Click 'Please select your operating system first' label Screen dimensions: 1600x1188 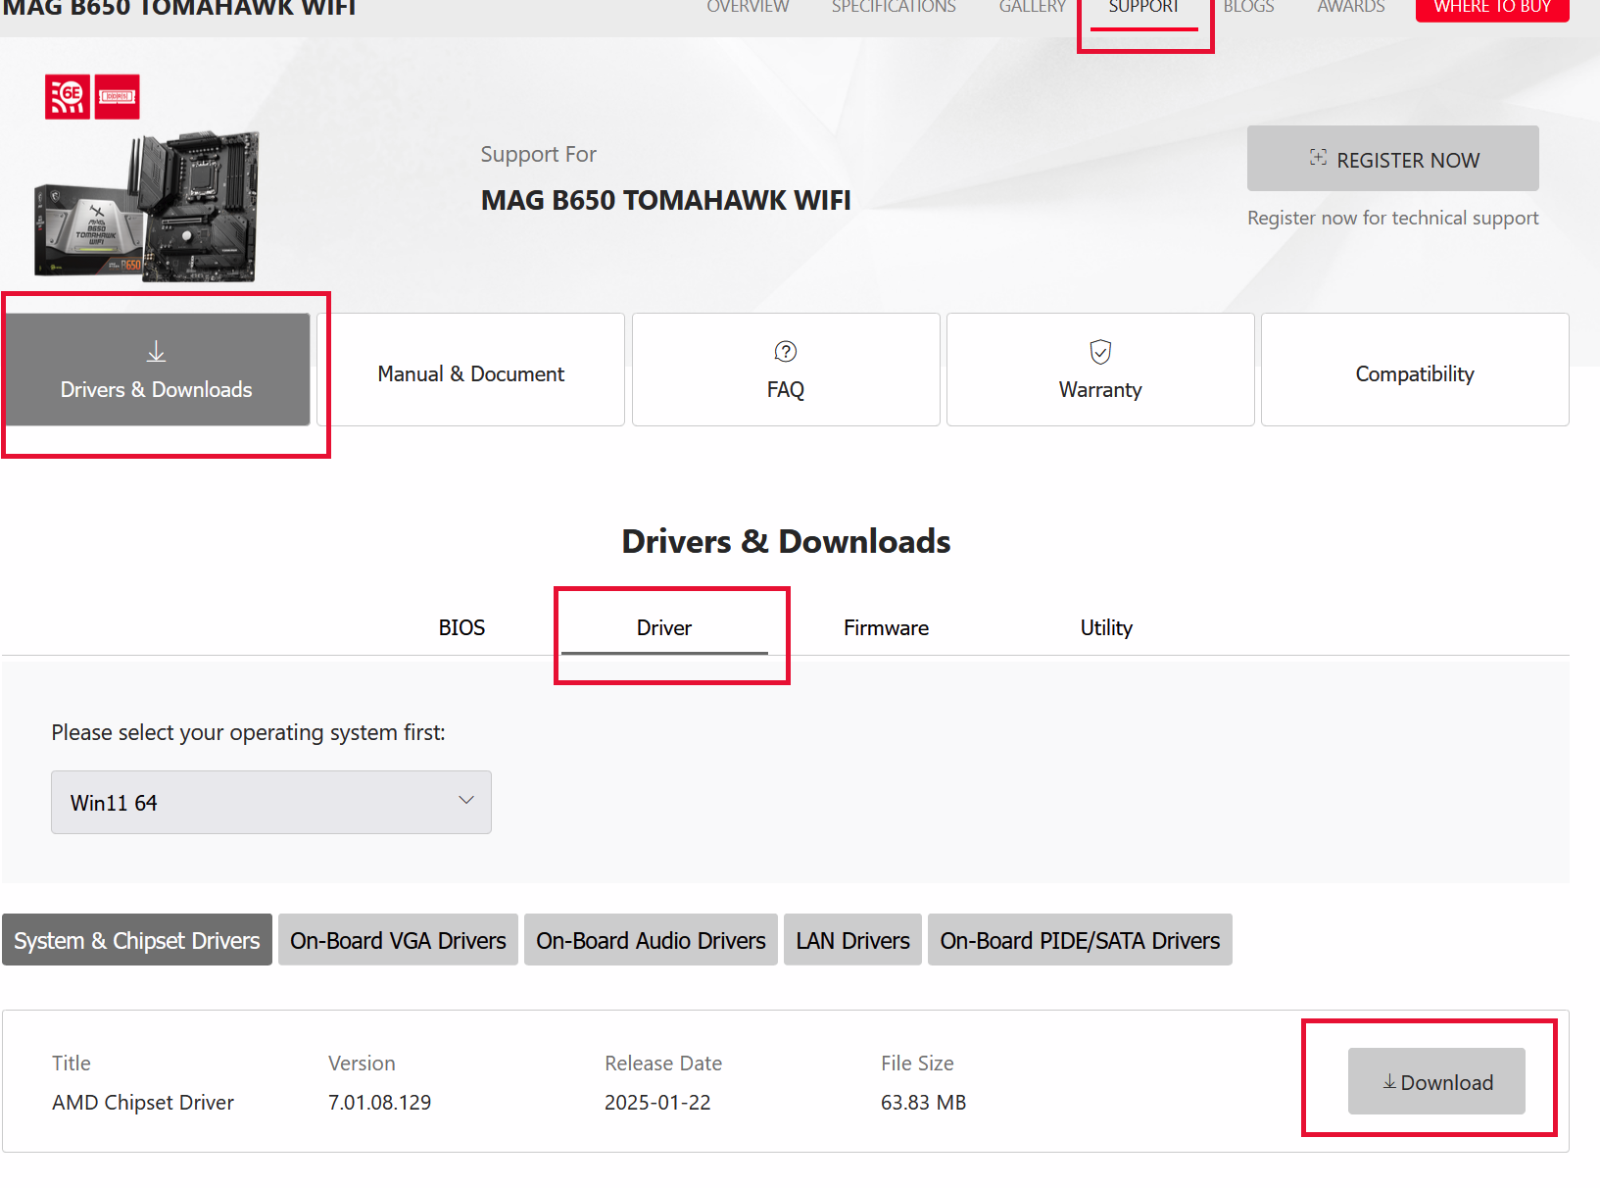248,732
